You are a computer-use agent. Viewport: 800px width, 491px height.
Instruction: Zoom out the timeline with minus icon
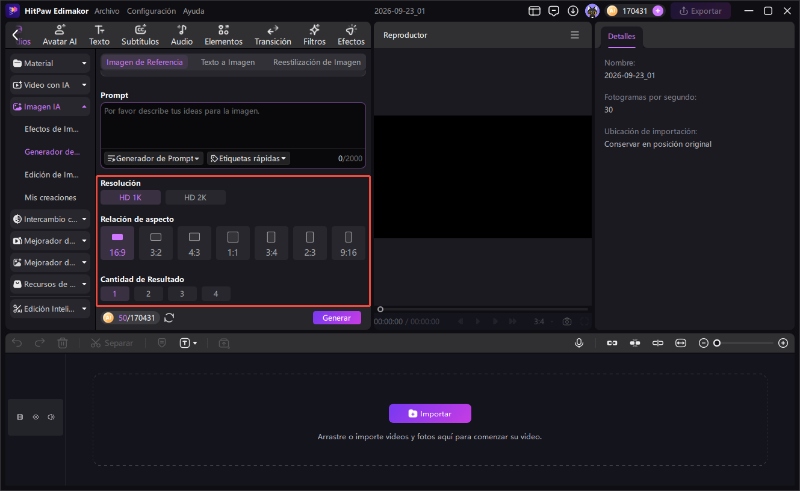click(704, 343)
